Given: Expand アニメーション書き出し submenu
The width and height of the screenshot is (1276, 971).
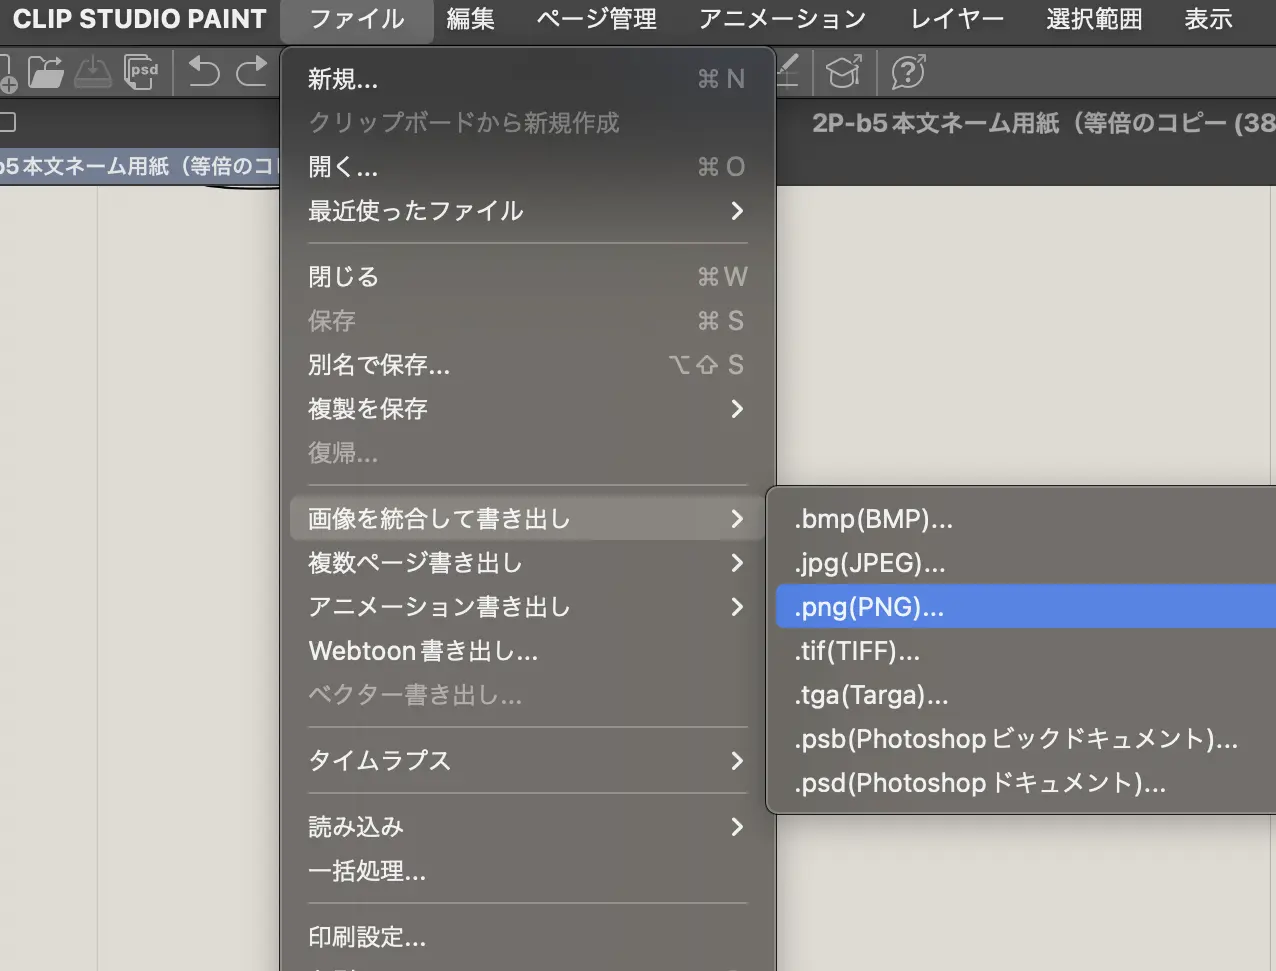Looking at the screenshot, I should pos(528,607).
